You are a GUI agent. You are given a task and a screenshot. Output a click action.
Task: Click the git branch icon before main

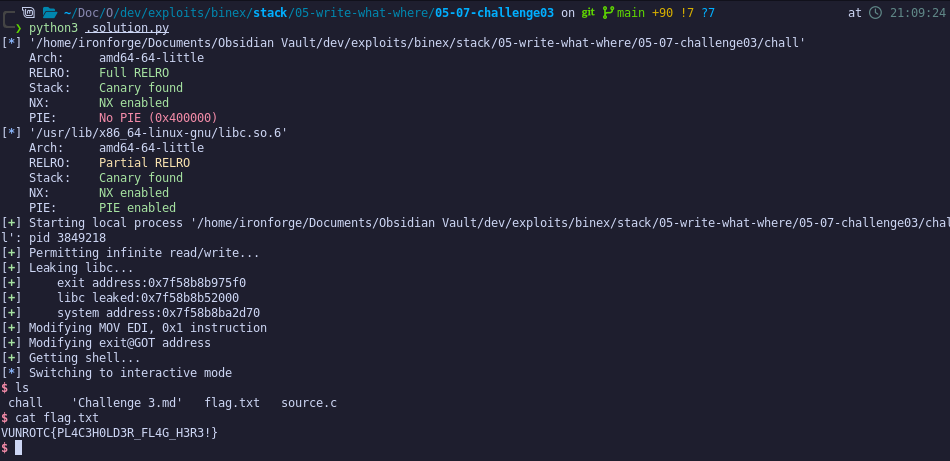[608, 13]
